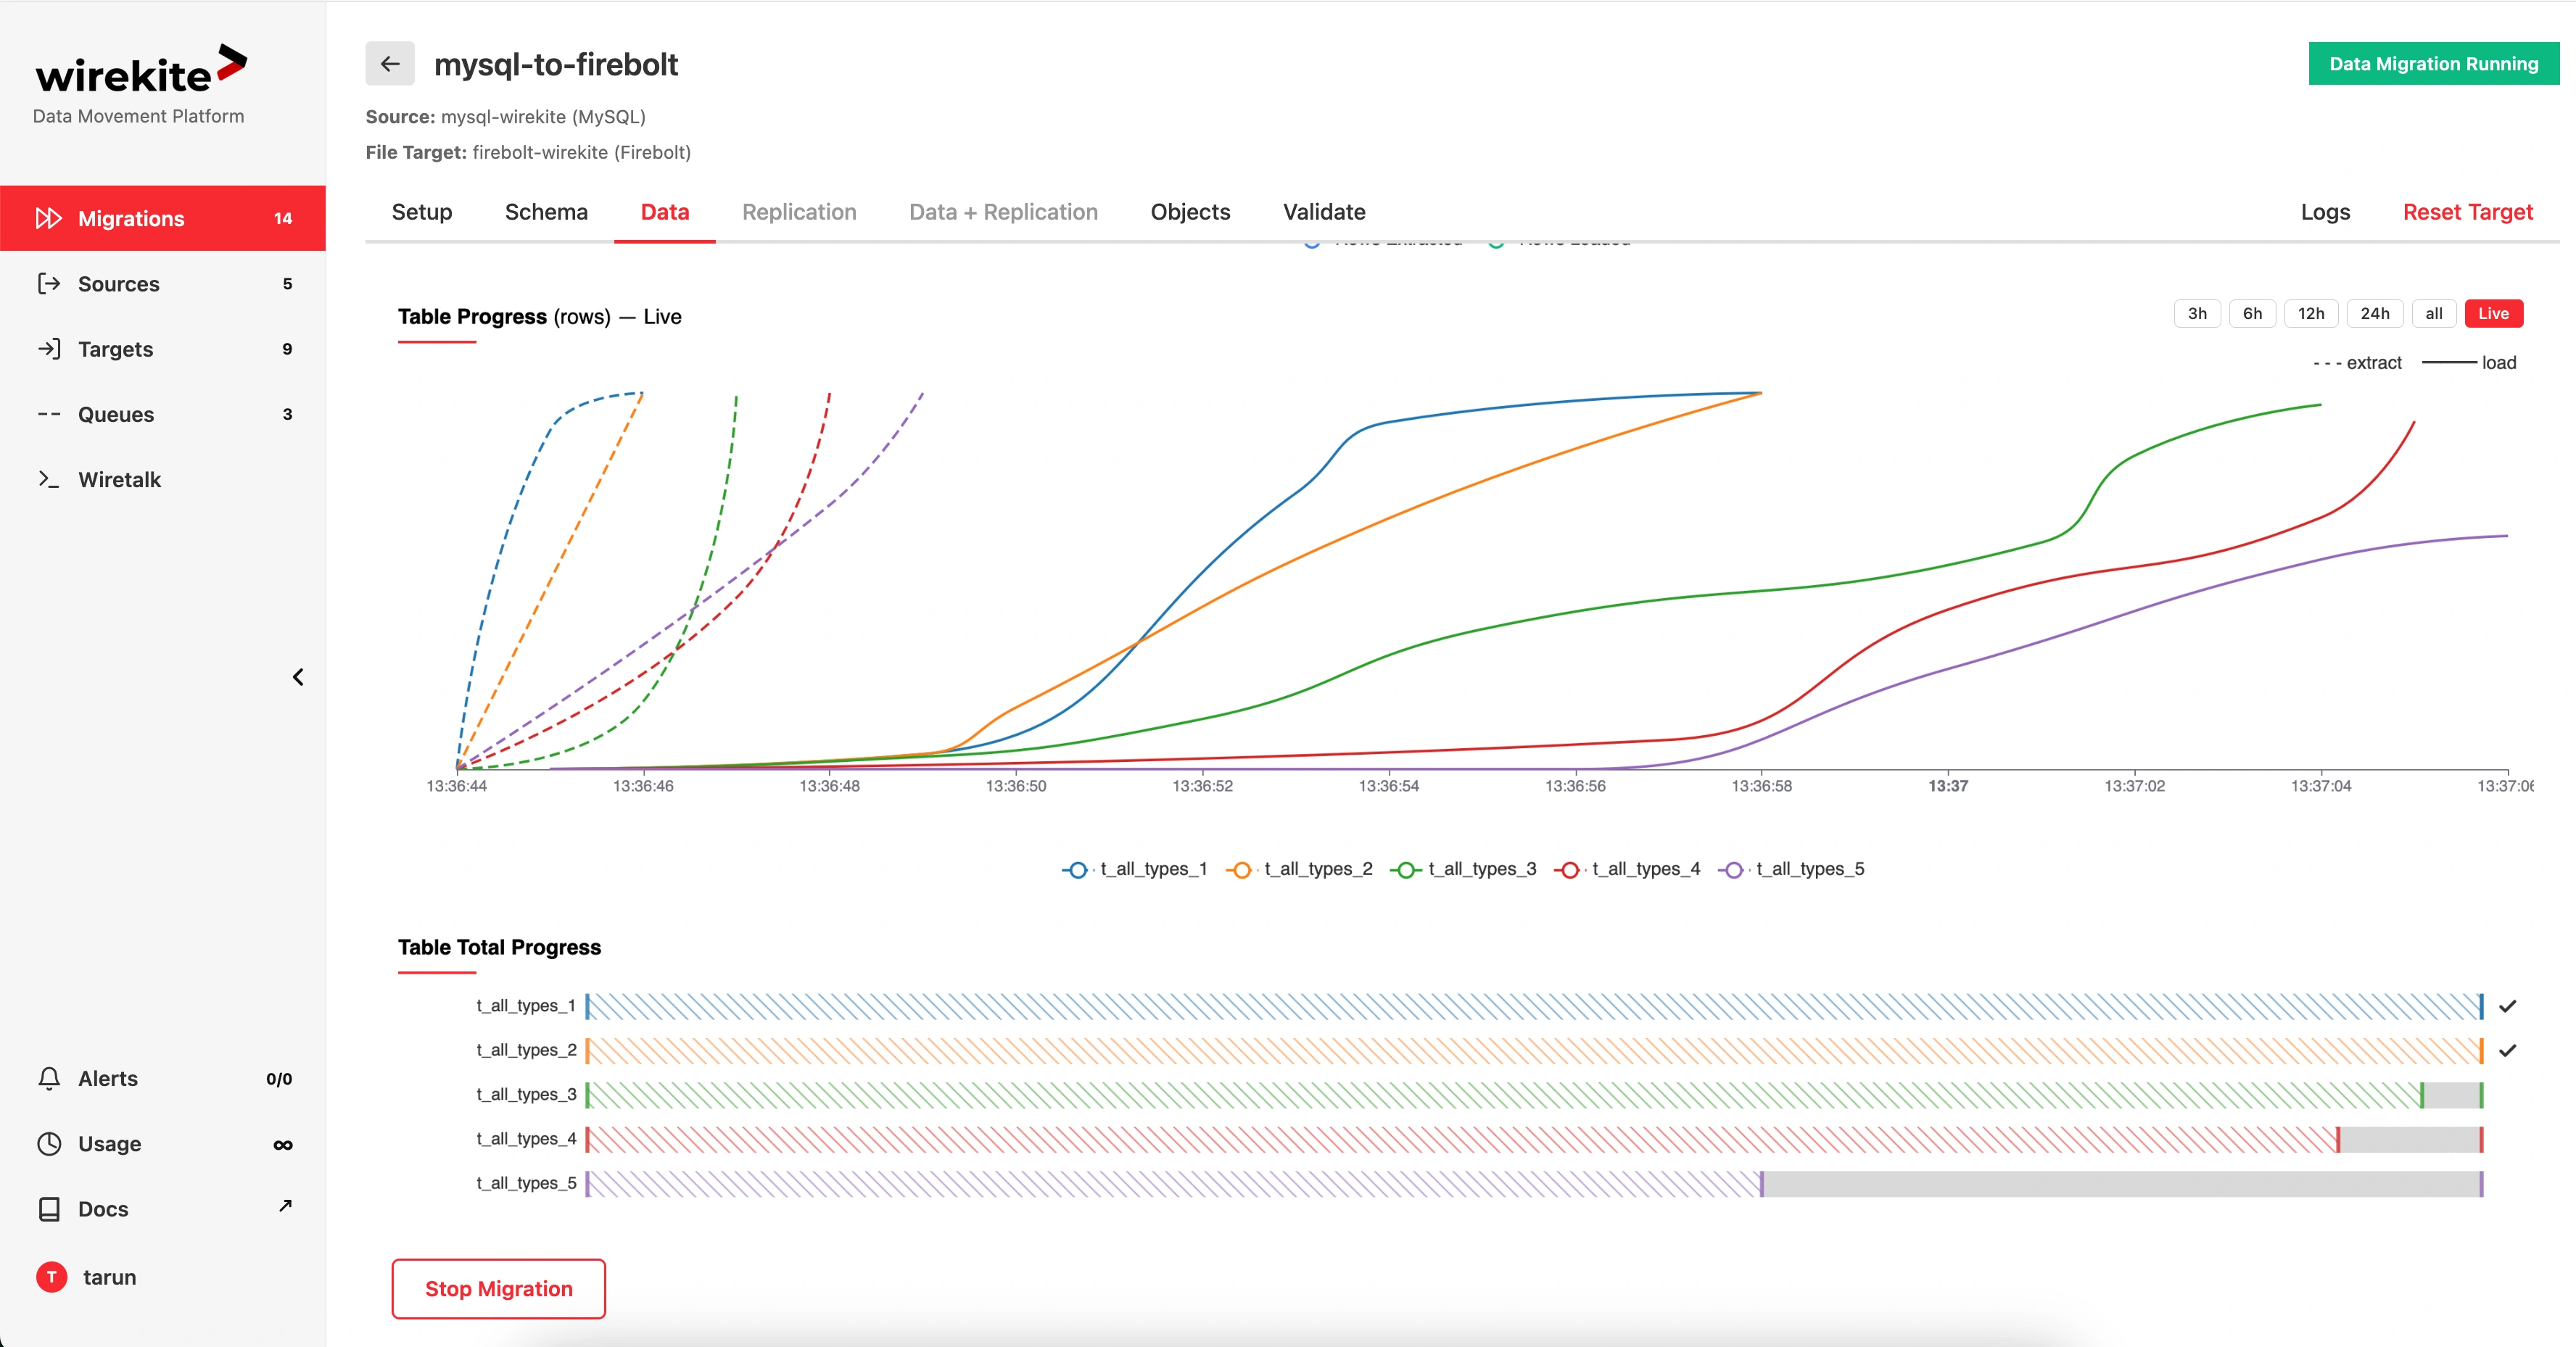Open the Data + Replication tab
Viewport: 2576px width, 1347px height.
(x=1003, y=212)
